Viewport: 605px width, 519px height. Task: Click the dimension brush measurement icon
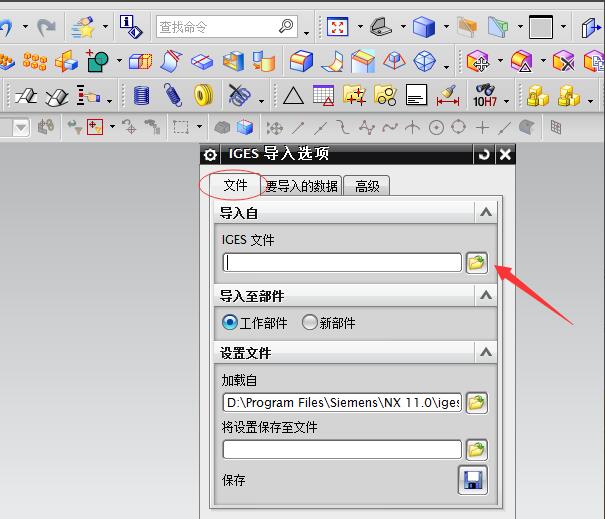click(448, 95)
